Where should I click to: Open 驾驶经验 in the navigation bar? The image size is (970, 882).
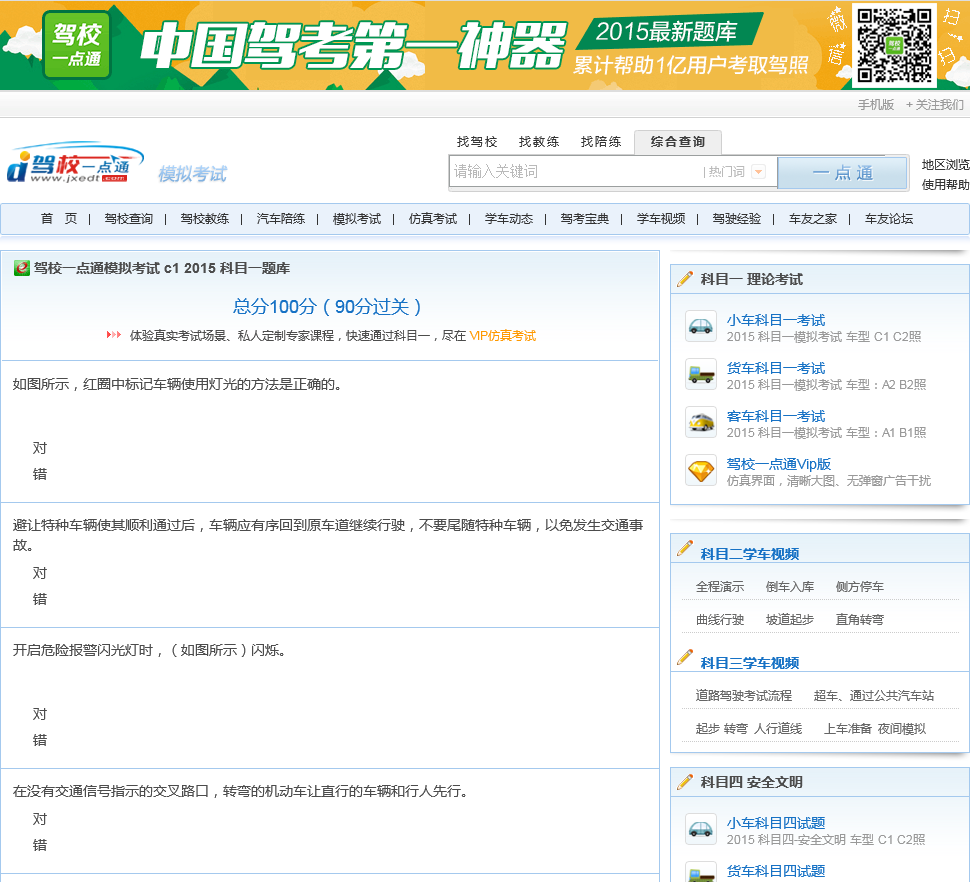click(x=737, y=218)
